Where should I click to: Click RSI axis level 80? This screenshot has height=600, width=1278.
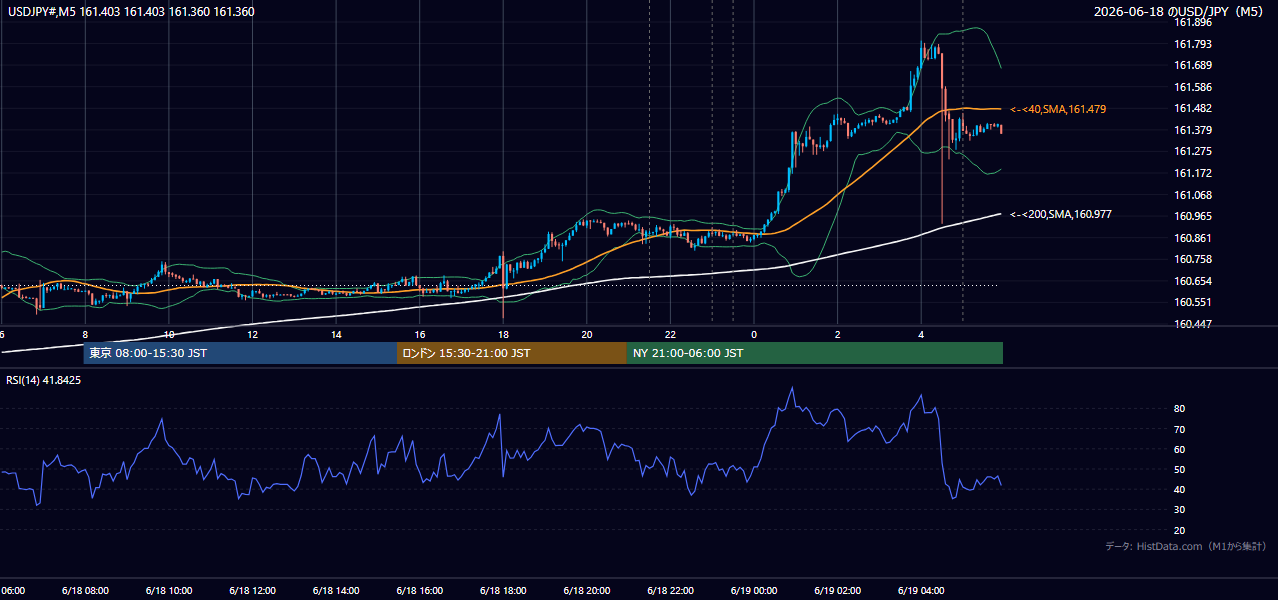pos(1179,409)
